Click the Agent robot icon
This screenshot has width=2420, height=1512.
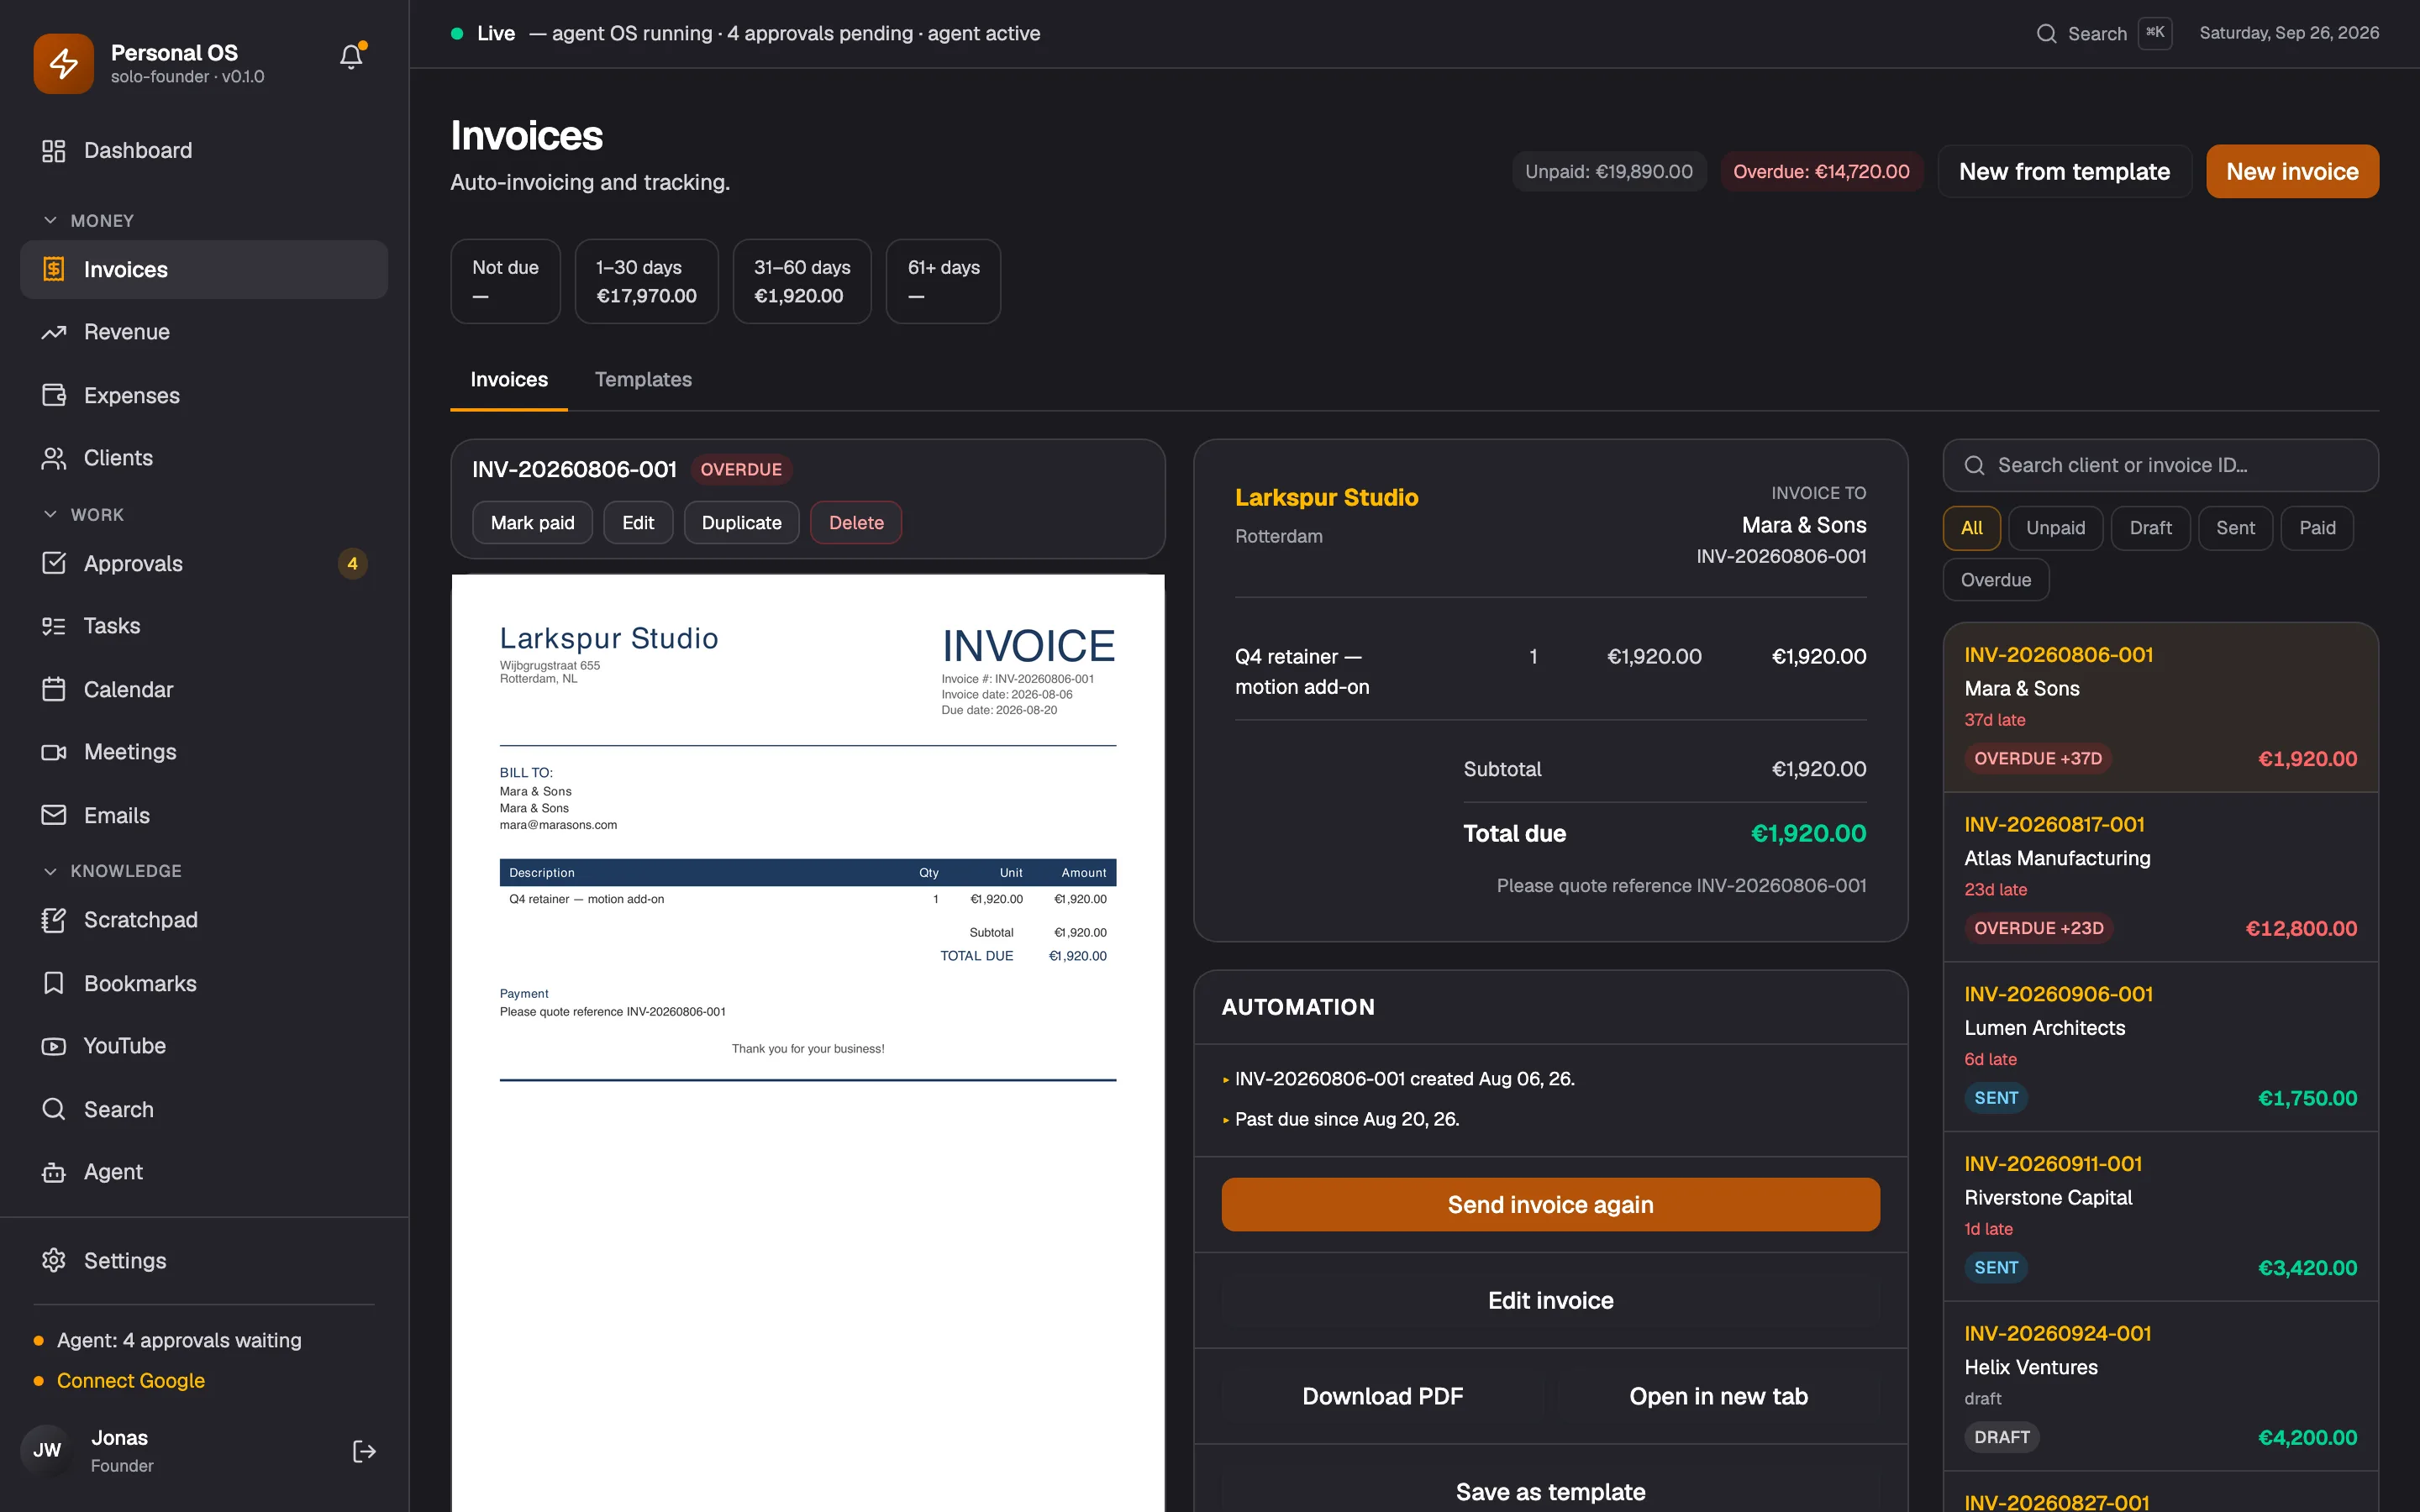click(54, 1172)
